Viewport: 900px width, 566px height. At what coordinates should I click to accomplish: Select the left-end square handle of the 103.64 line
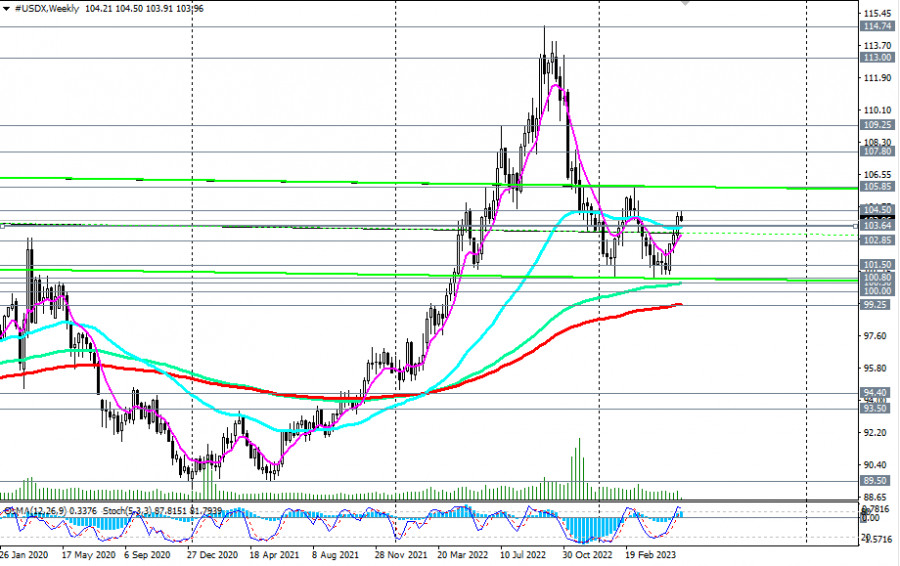pyautogui.click(x=3, y=225)
